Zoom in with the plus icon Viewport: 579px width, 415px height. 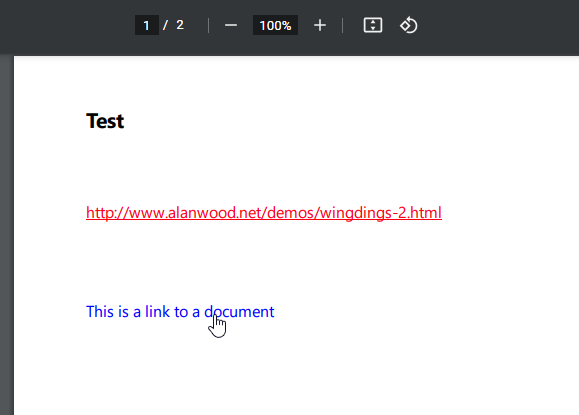320,25
